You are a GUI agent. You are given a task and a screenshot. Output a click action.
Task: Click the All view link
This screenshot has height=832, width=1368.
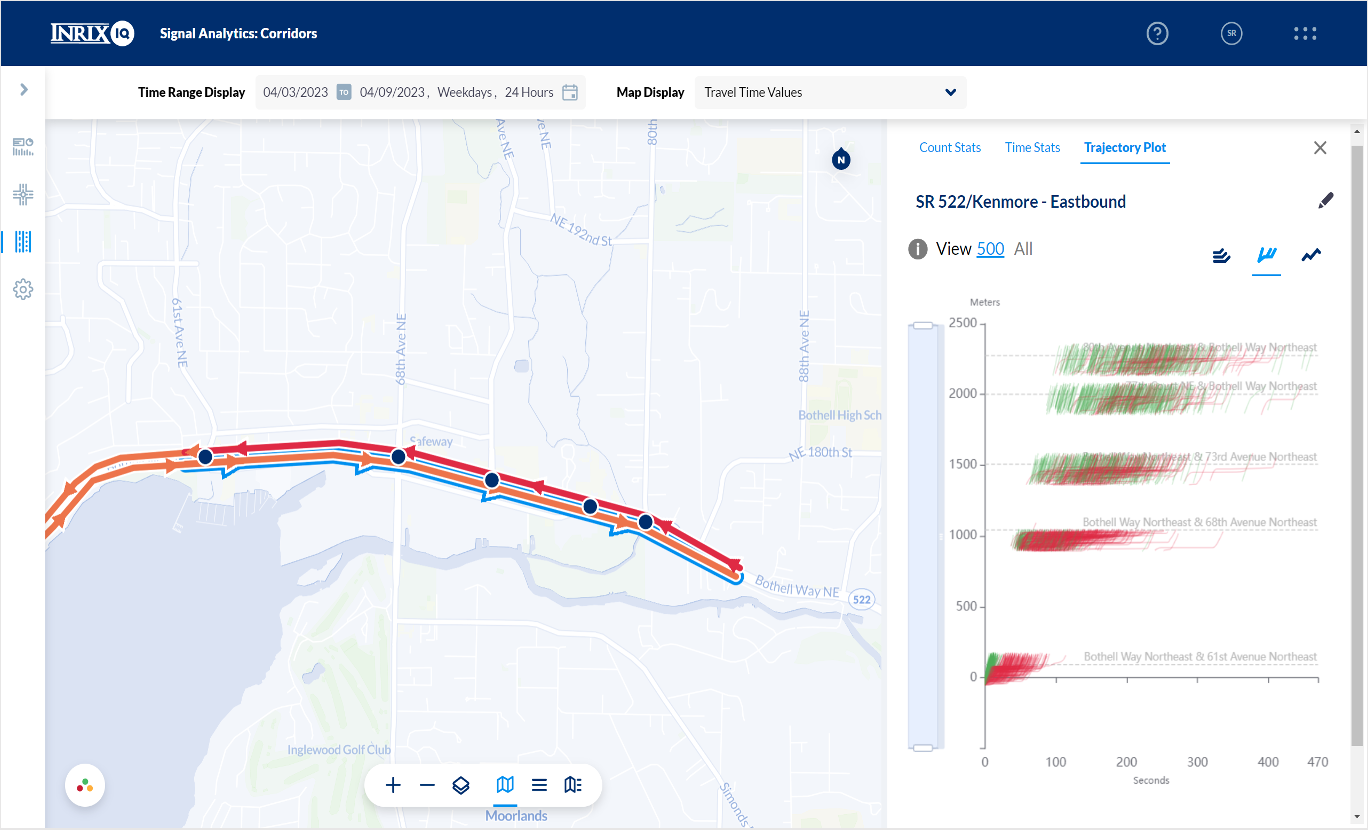click(1023, 249)
